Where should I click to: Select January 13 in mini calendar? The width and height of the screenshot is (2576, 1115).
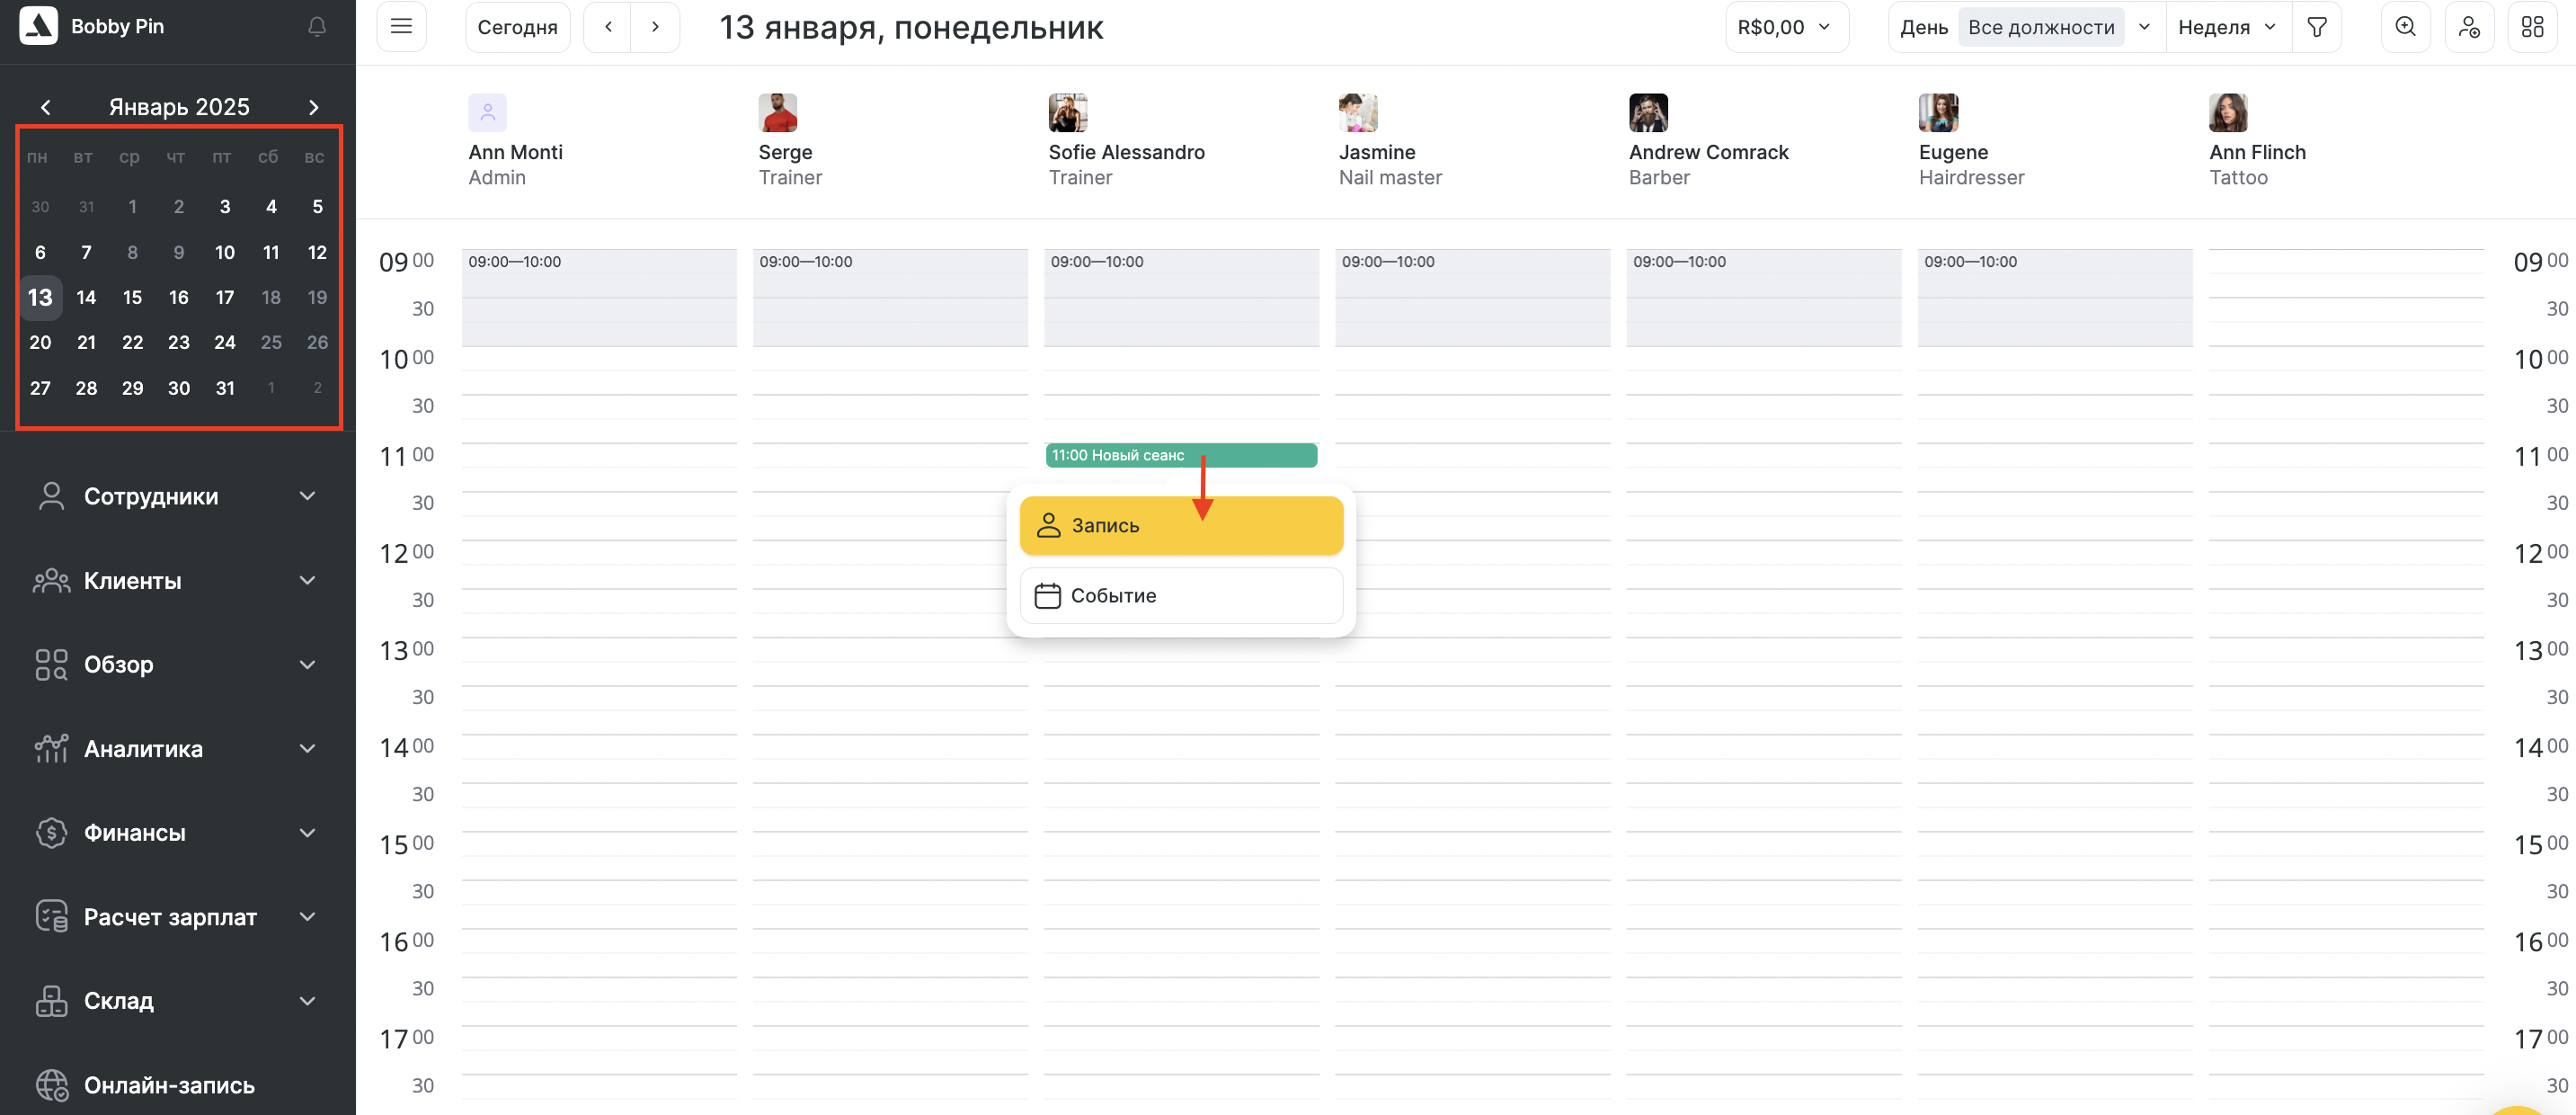pos(40,298)
